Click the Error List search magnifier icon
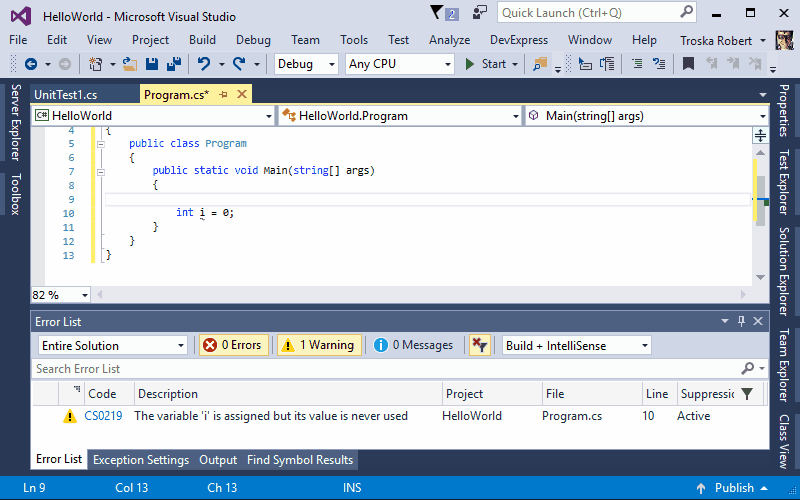Viewport: 800px width, 500px height. tap(748, 368)
